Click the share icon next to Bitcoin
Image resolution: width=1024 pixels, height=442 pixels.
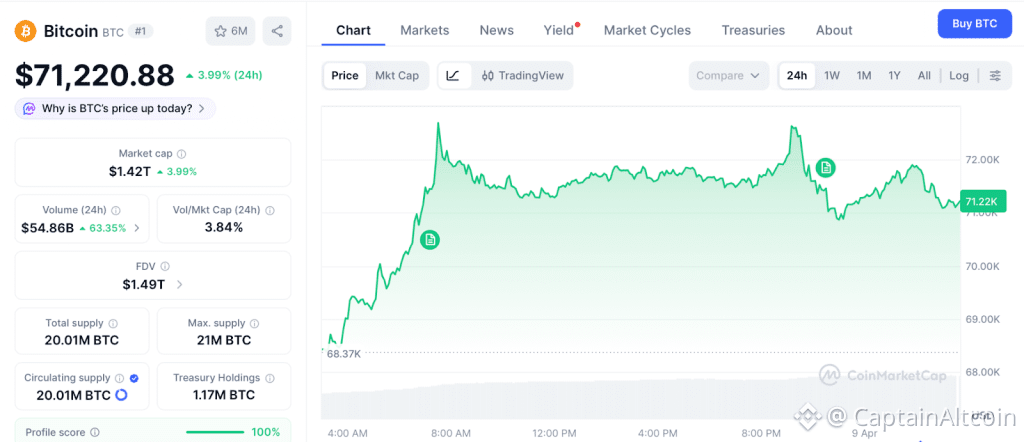[277, 31]
